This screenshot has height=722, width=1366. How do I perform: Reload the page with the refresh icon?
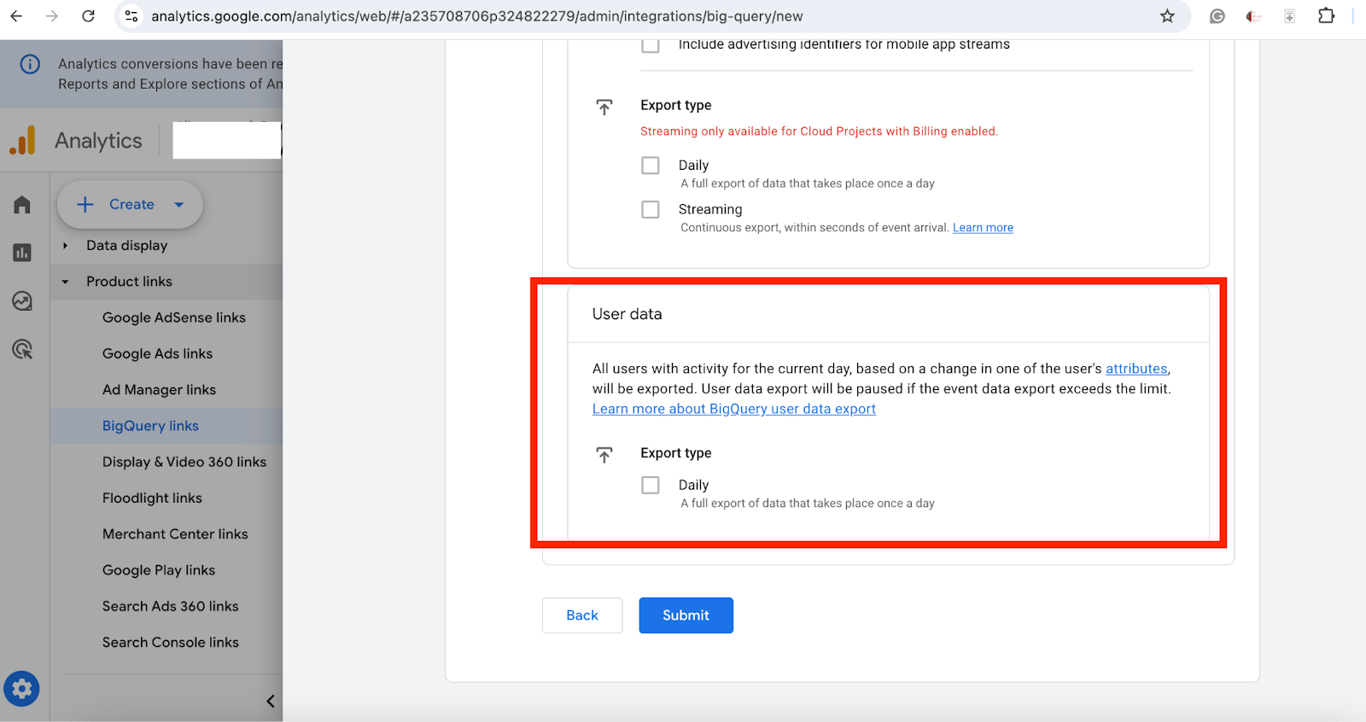[88, 16]
